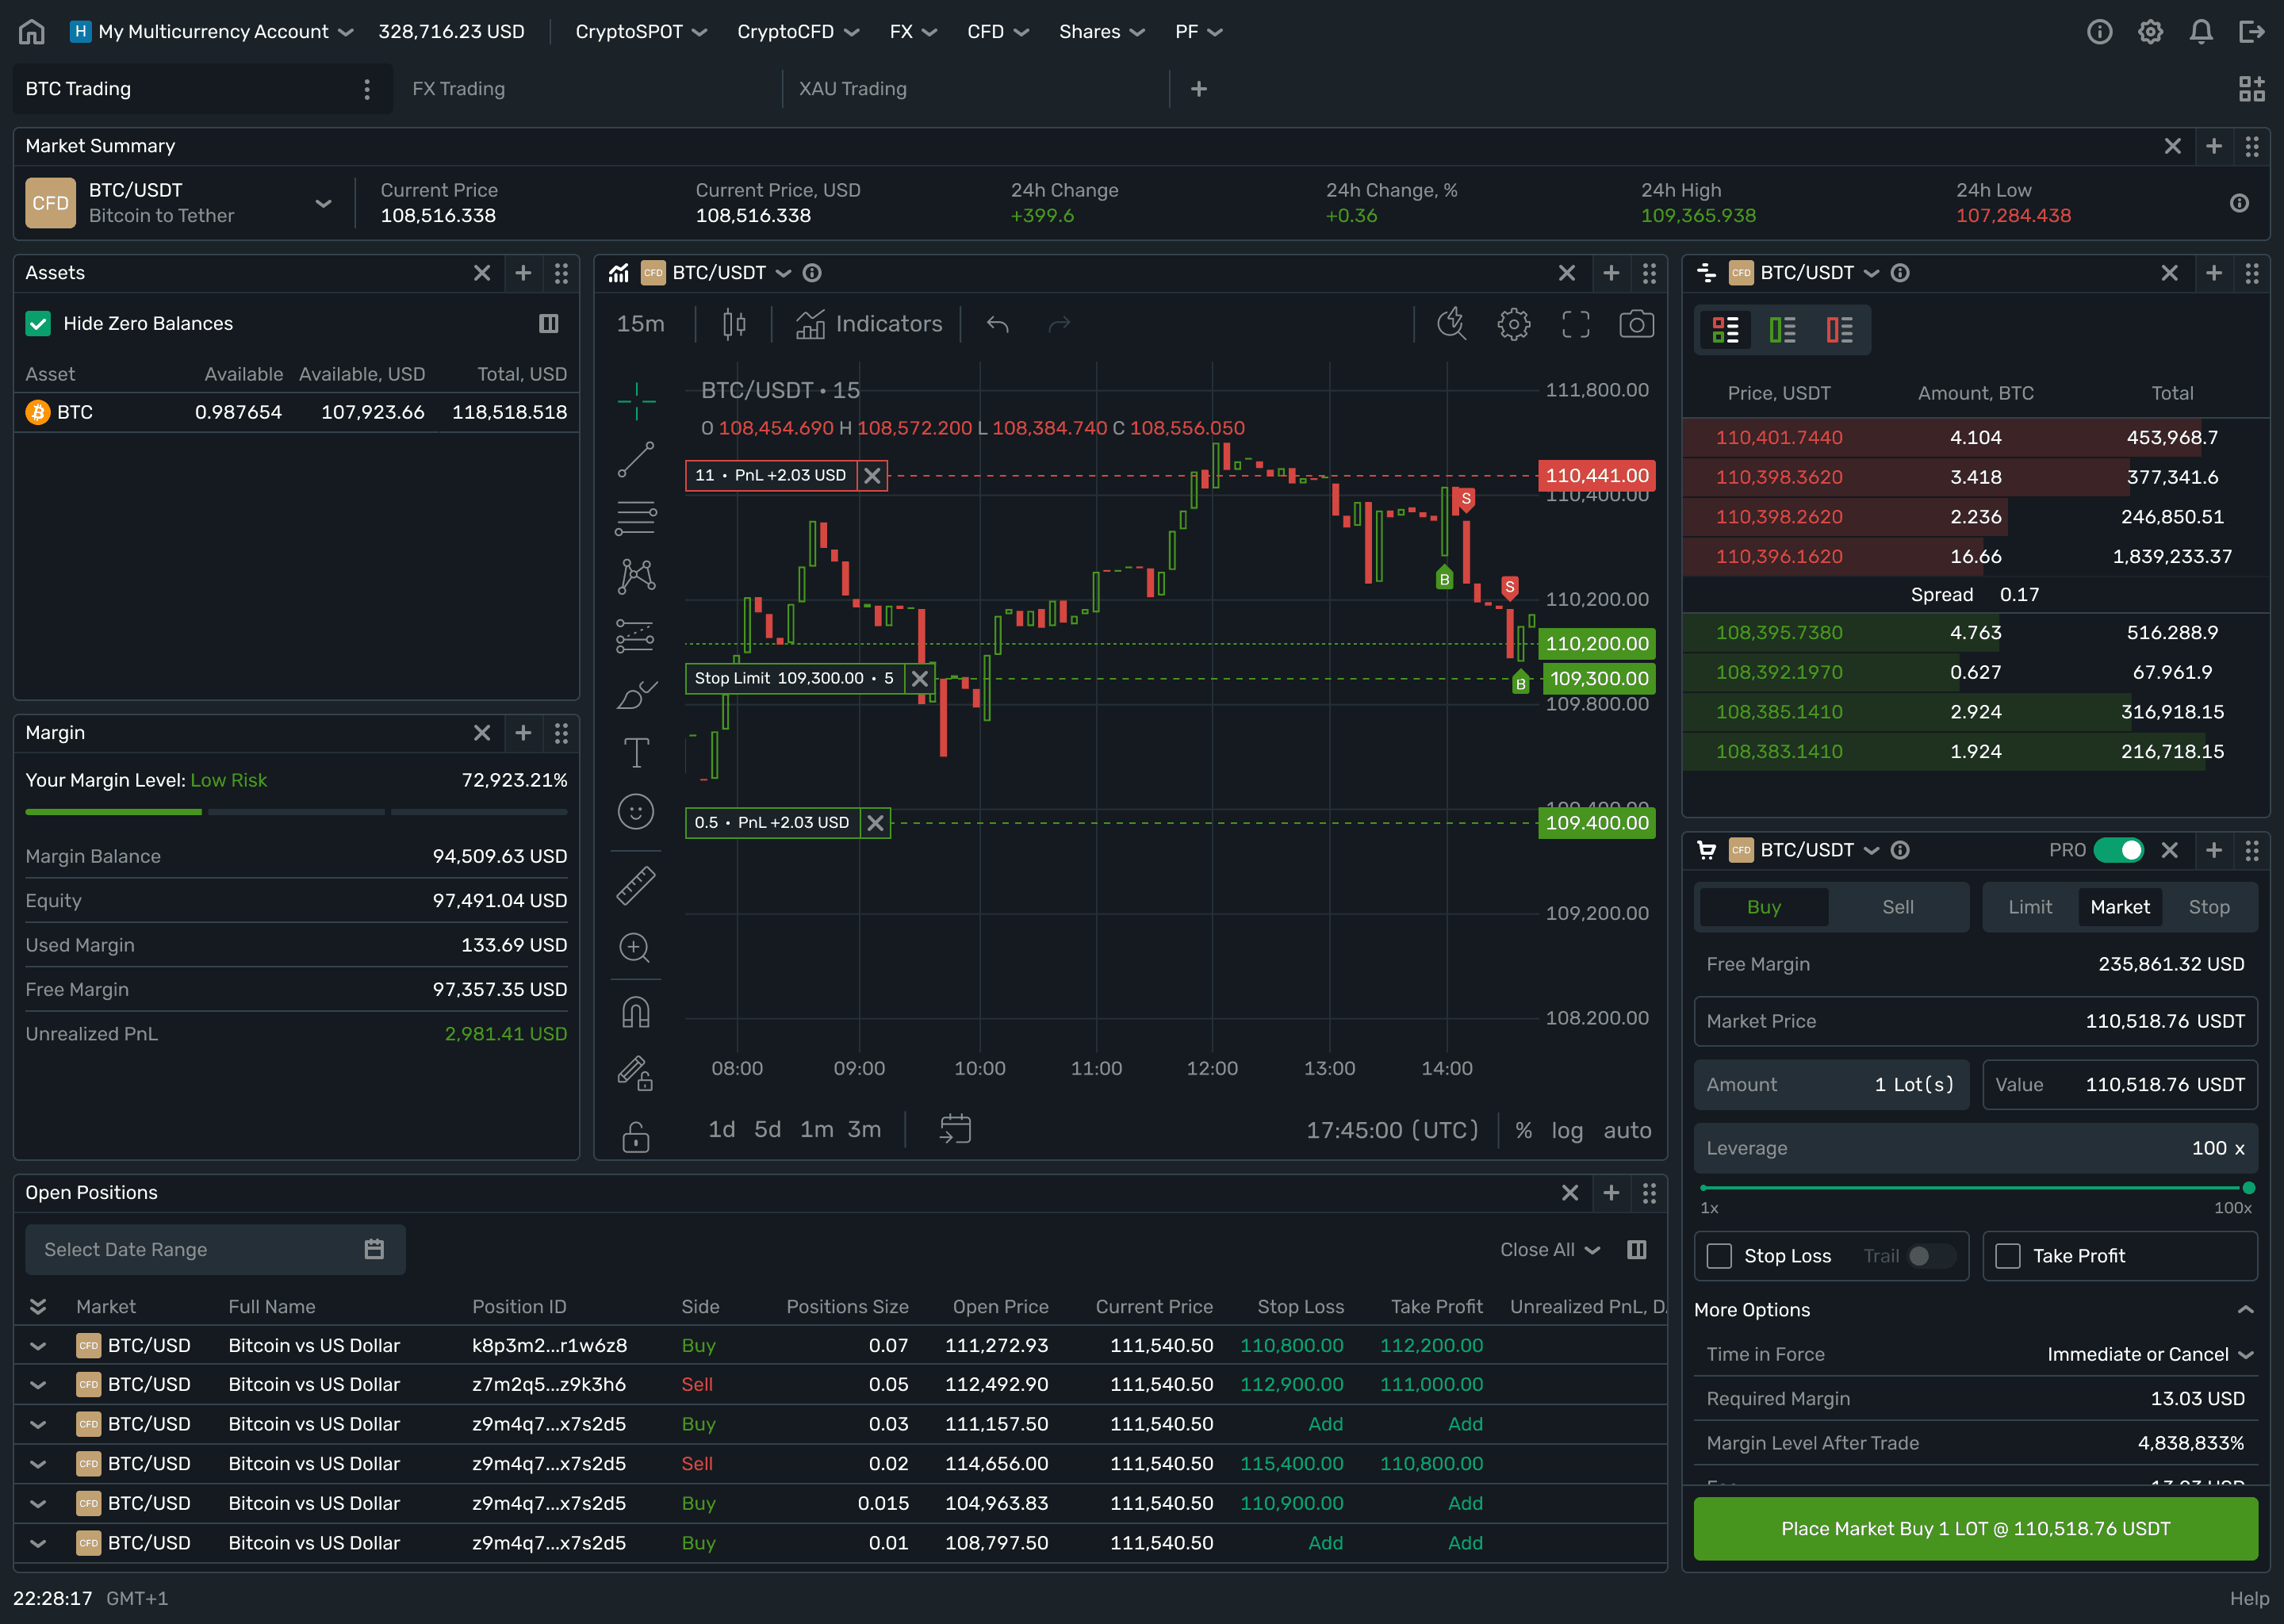Click the chart fullscreen icon
Image resolution: width=2284 pixels, height=1624 pixels.
(x=1576, y=324)
